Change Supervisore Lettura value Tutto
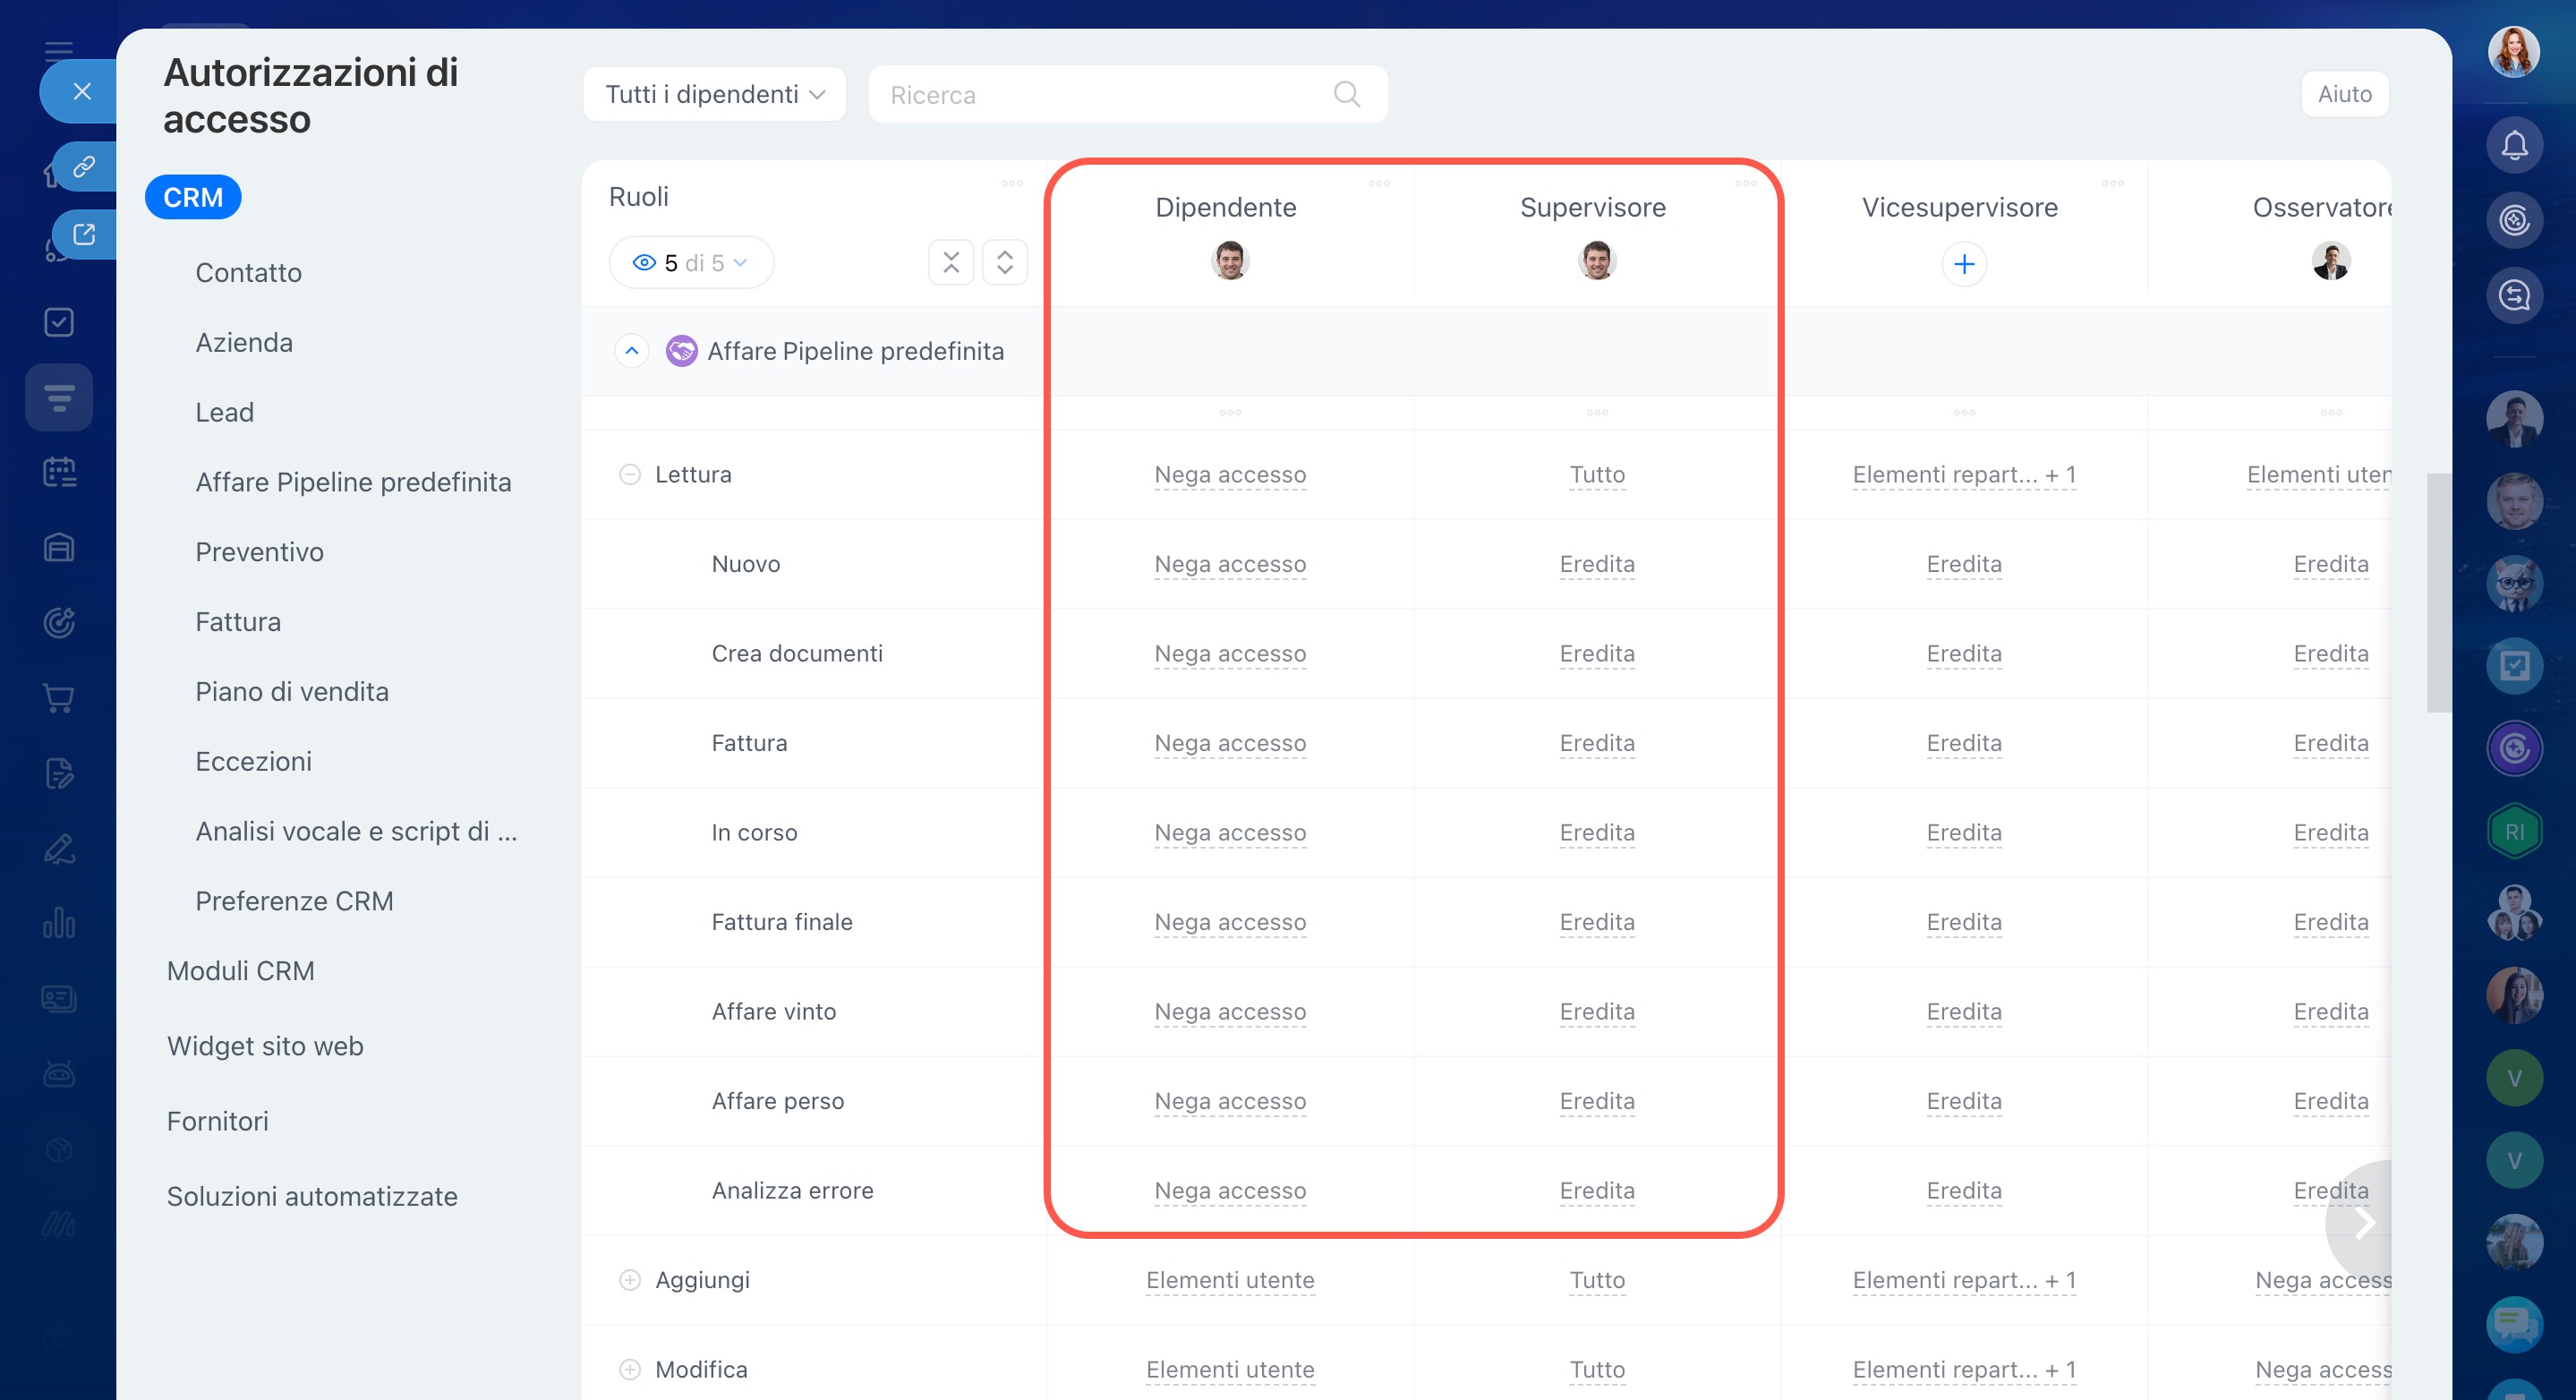 [1596, 475]
